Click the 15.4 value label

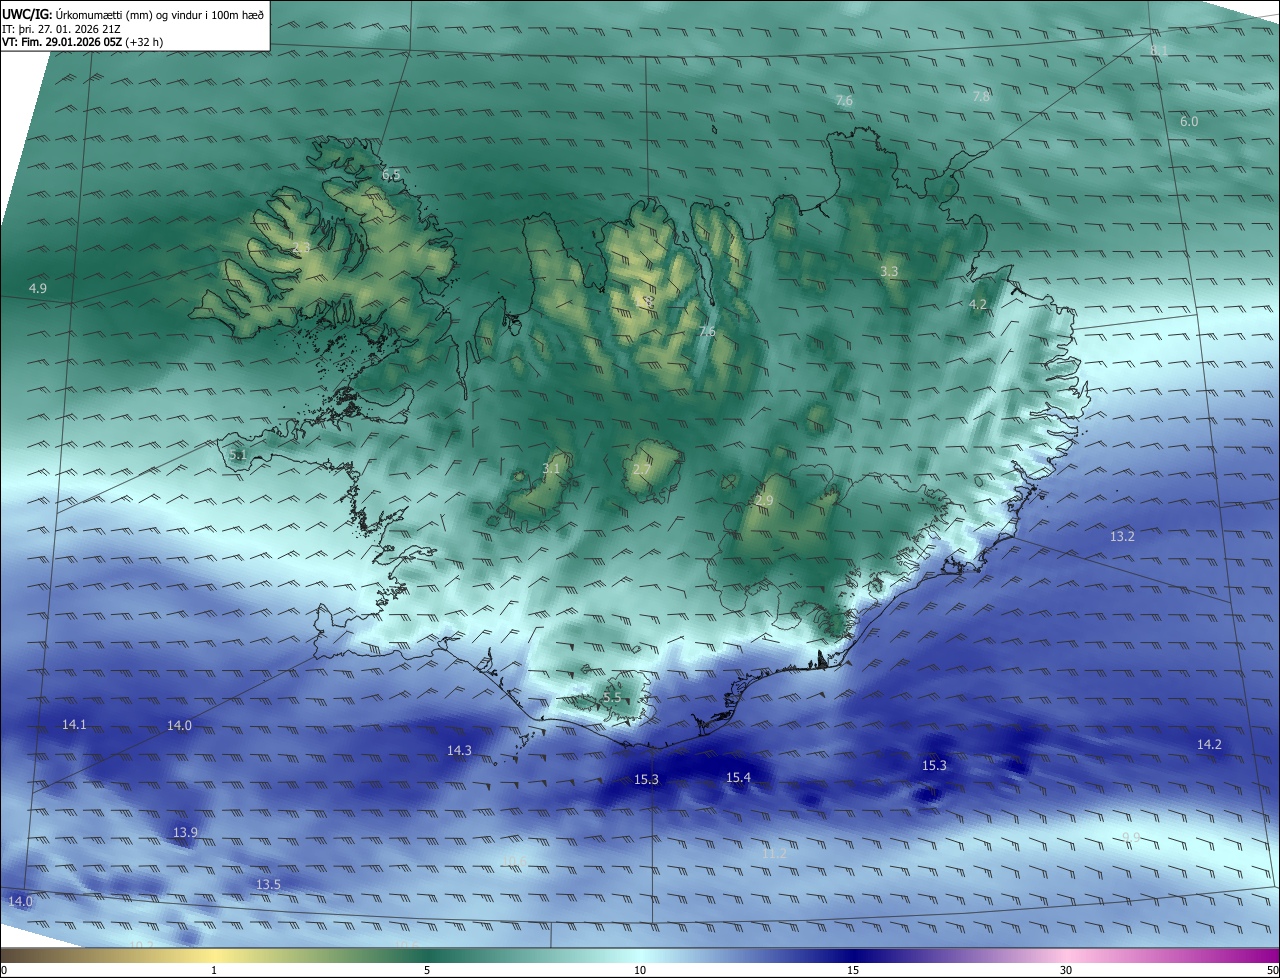click(738, 777)
